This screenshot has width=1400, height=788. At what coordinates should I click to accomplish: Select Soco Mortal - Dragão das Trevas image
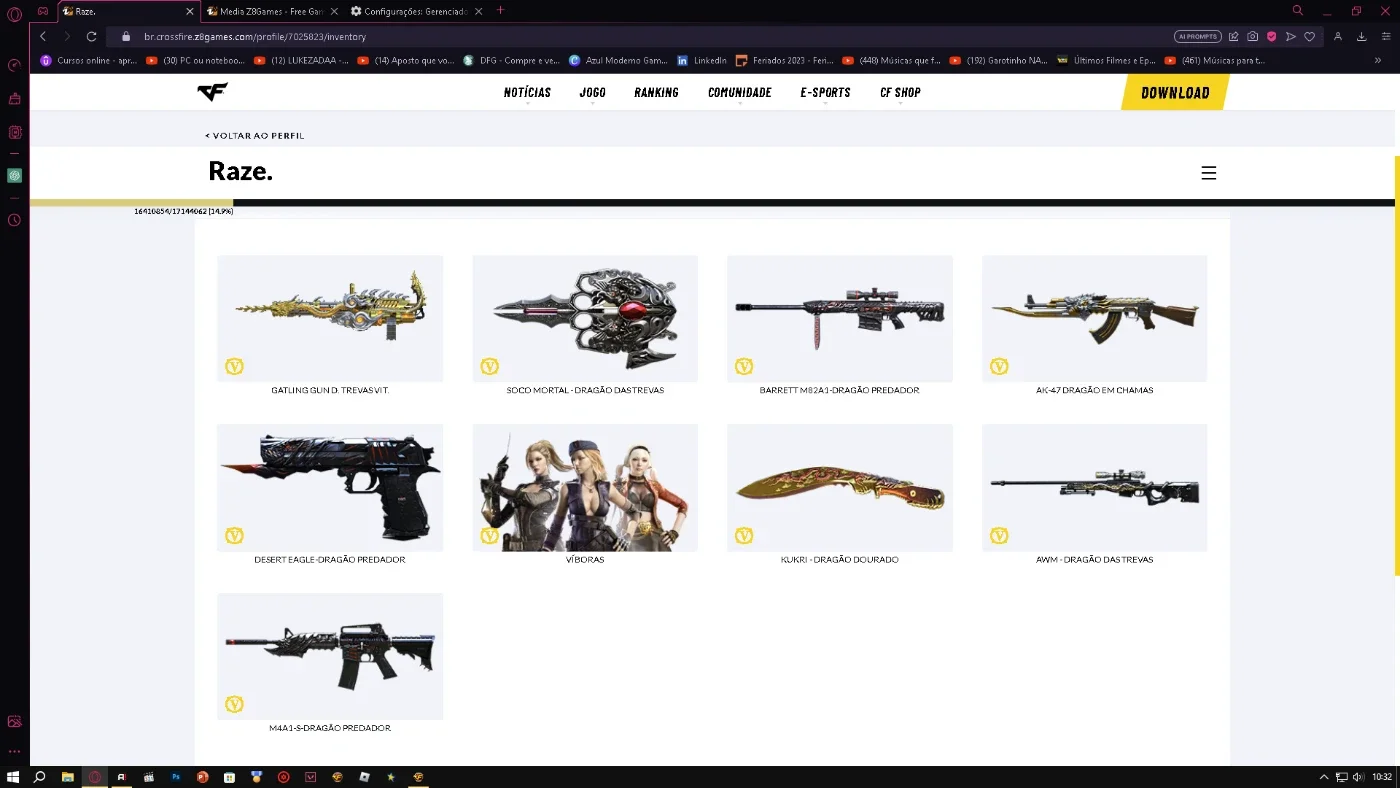(x=585, y=318)
